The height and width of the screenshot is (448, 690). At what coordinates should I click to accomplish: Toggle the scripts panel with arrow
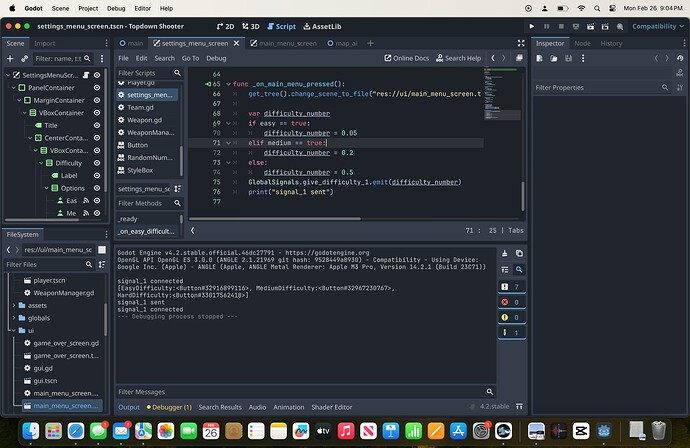tap(192, 230)
